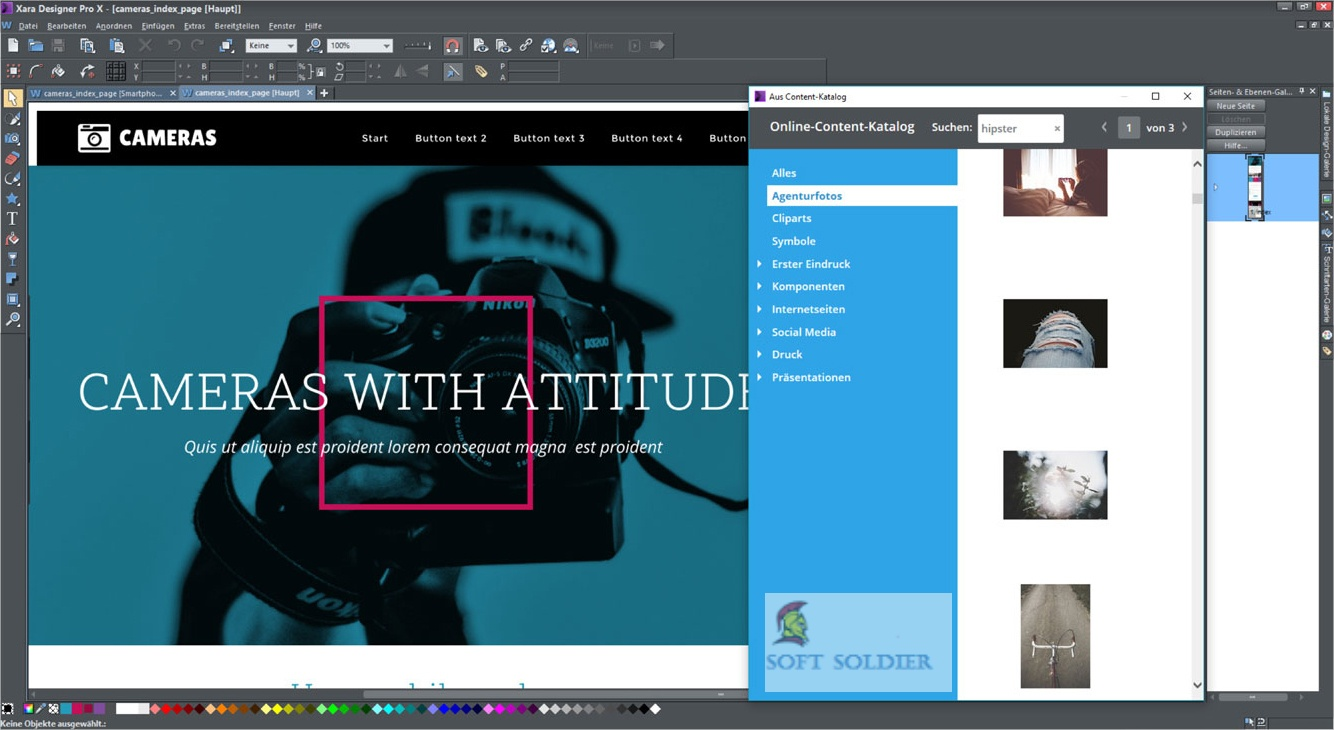Pin the Seiten- & Ebenen-Galerie panel
The image size is (1334, 730).
click(x=1301, y=92)
